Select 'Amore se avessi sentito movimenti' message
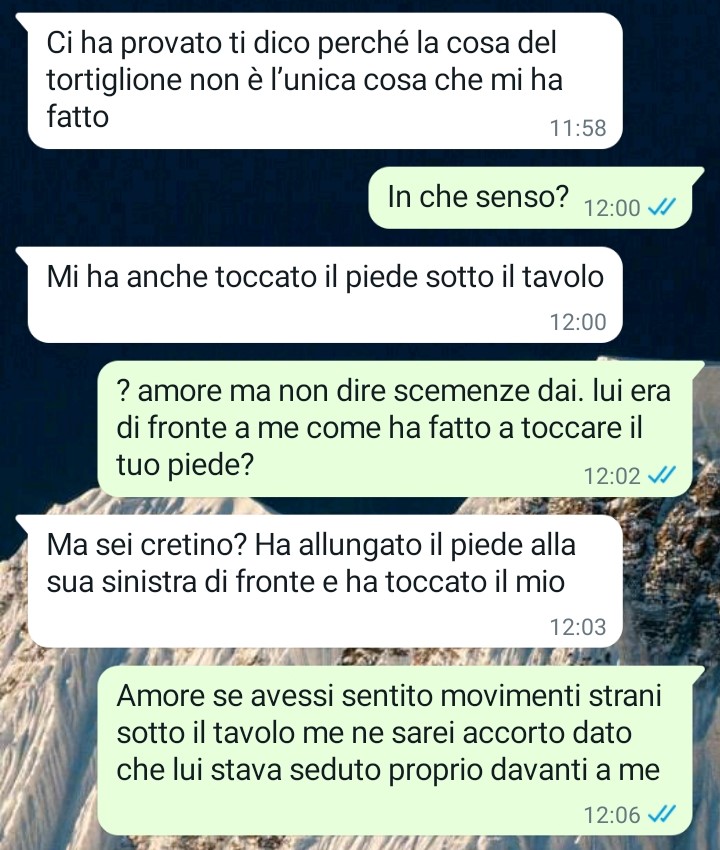The image size is (720, 850). pos(395,751)
